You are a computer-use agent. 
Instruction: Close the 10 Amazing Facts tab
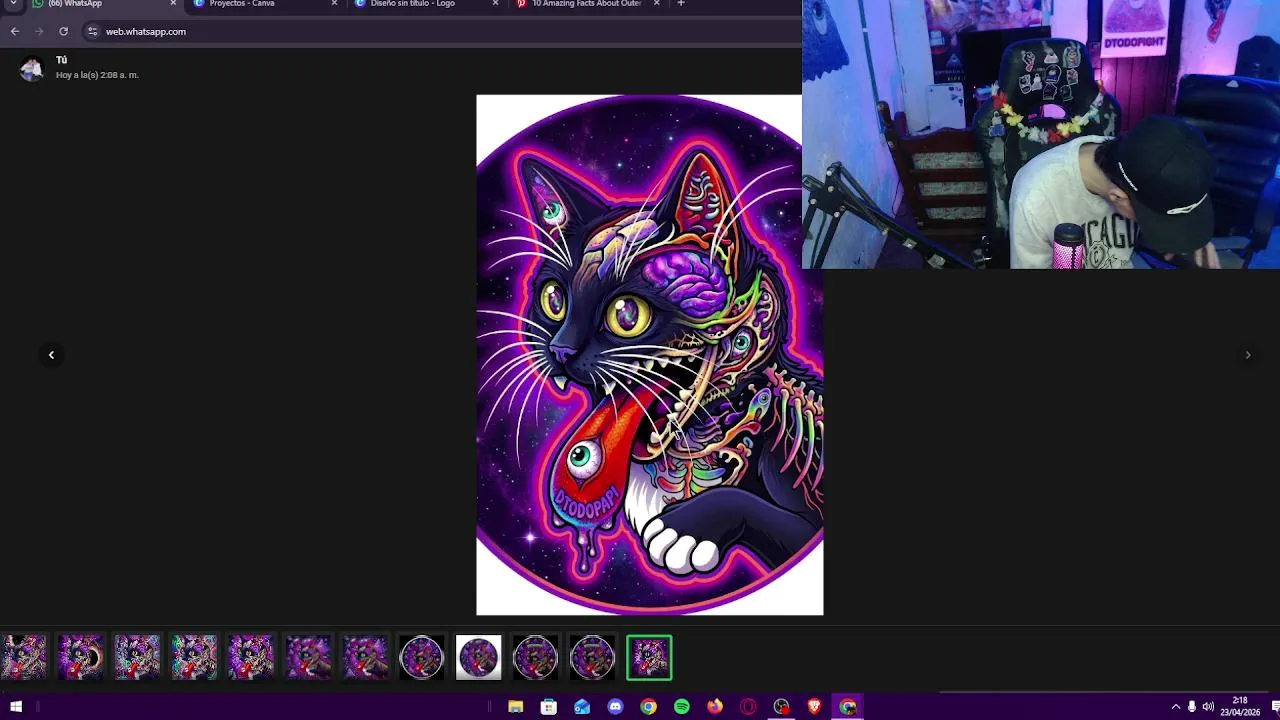coord(656,4)
